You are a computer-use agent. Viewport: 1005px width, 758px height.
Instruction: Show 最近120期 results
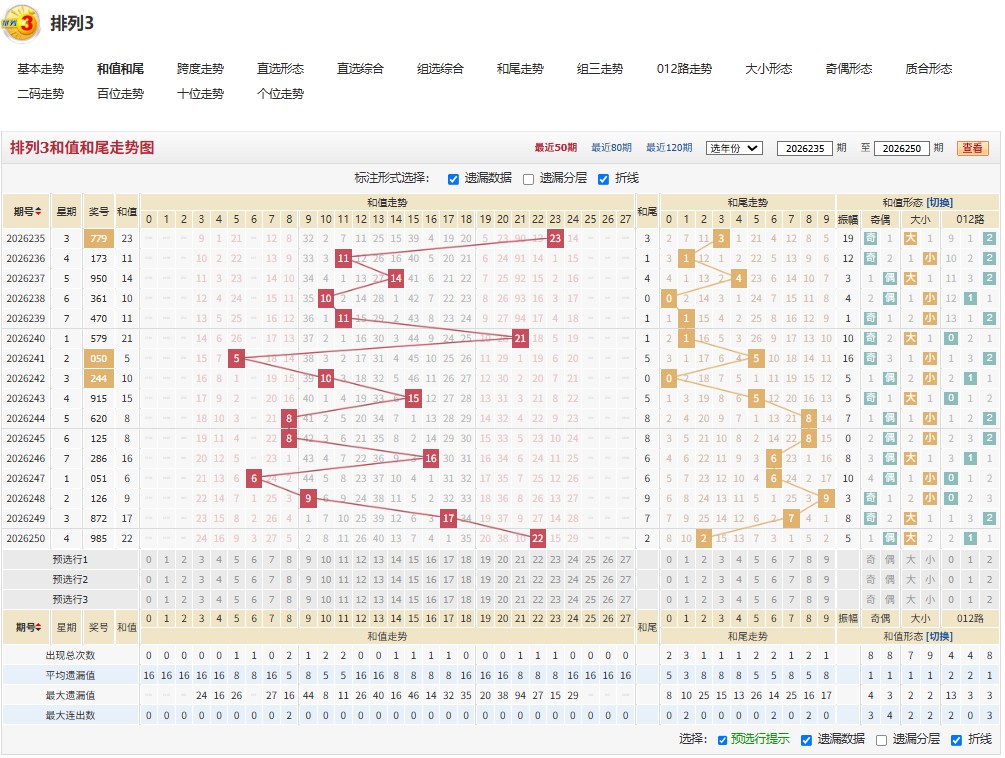[669, 148]
